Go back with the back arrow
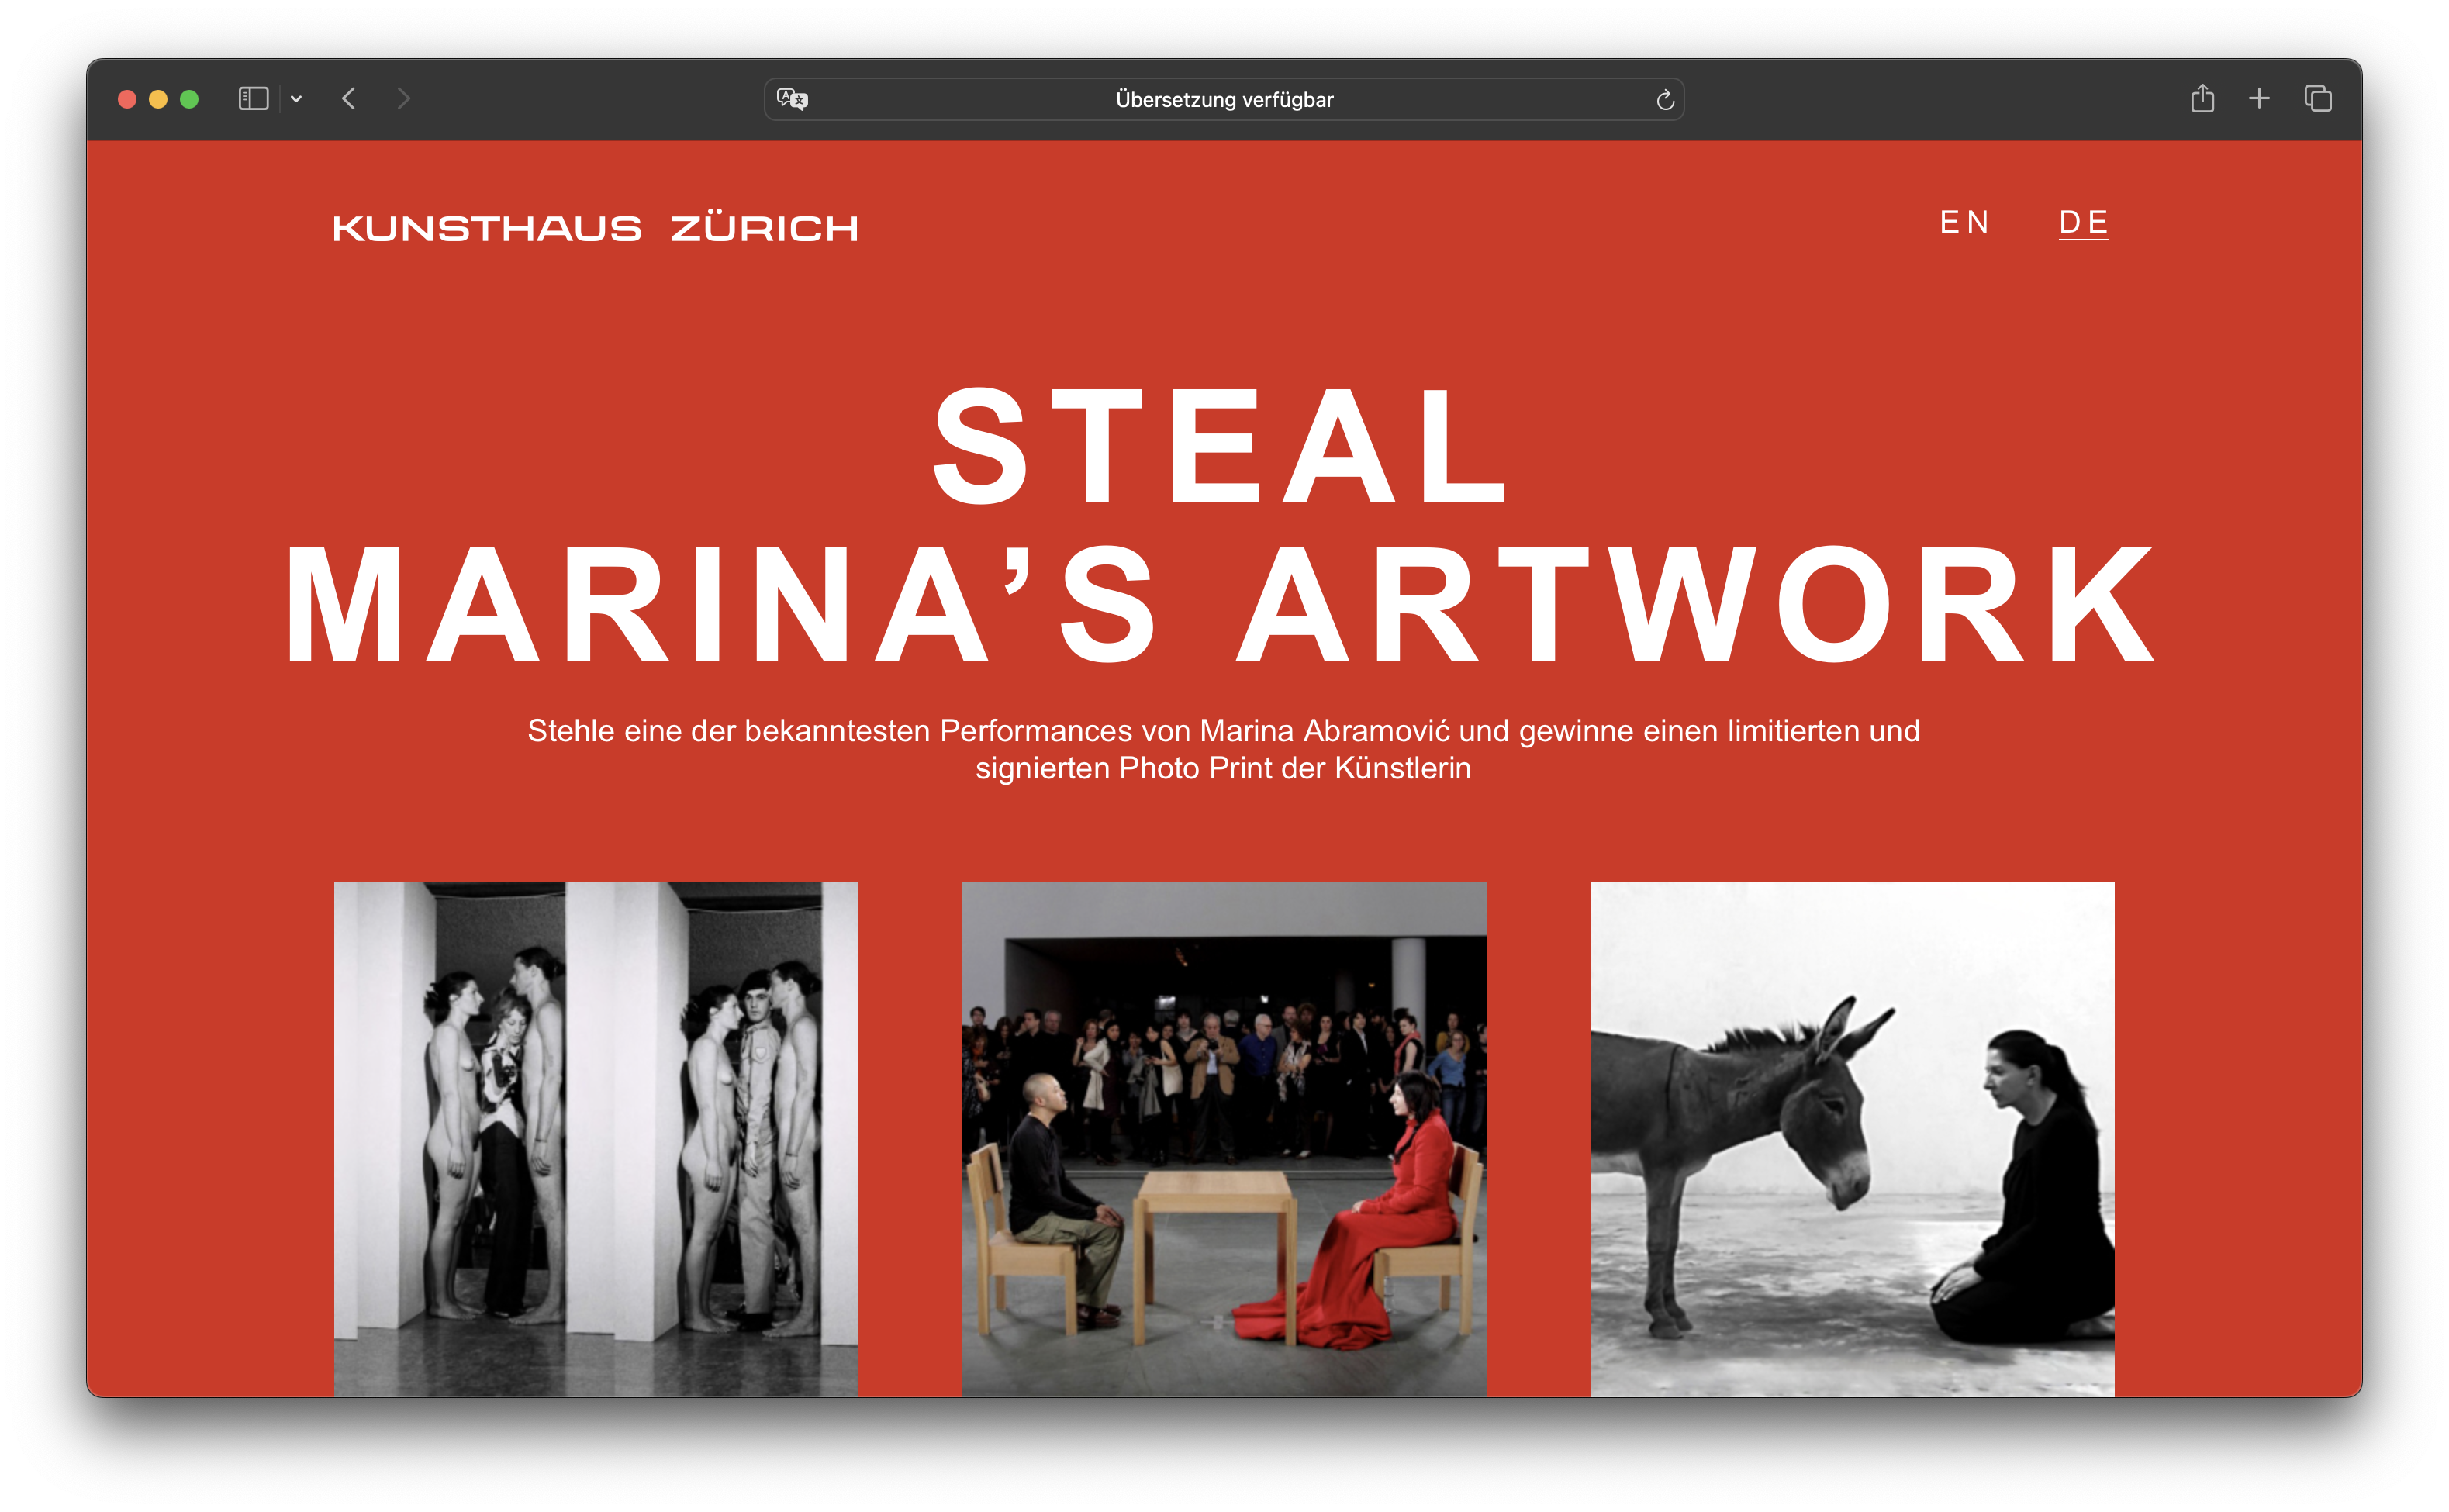 click(x=349, y=99)
